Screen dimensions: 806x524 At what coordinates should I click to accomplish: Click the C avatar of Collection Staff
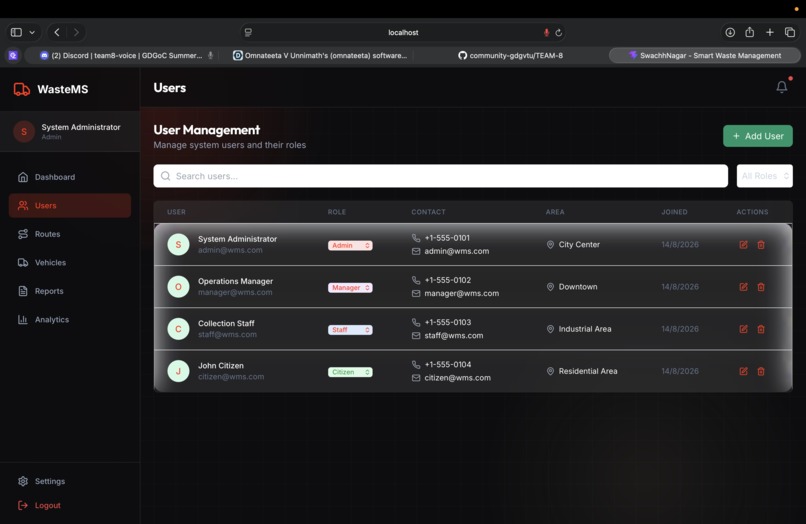(178, 329)
